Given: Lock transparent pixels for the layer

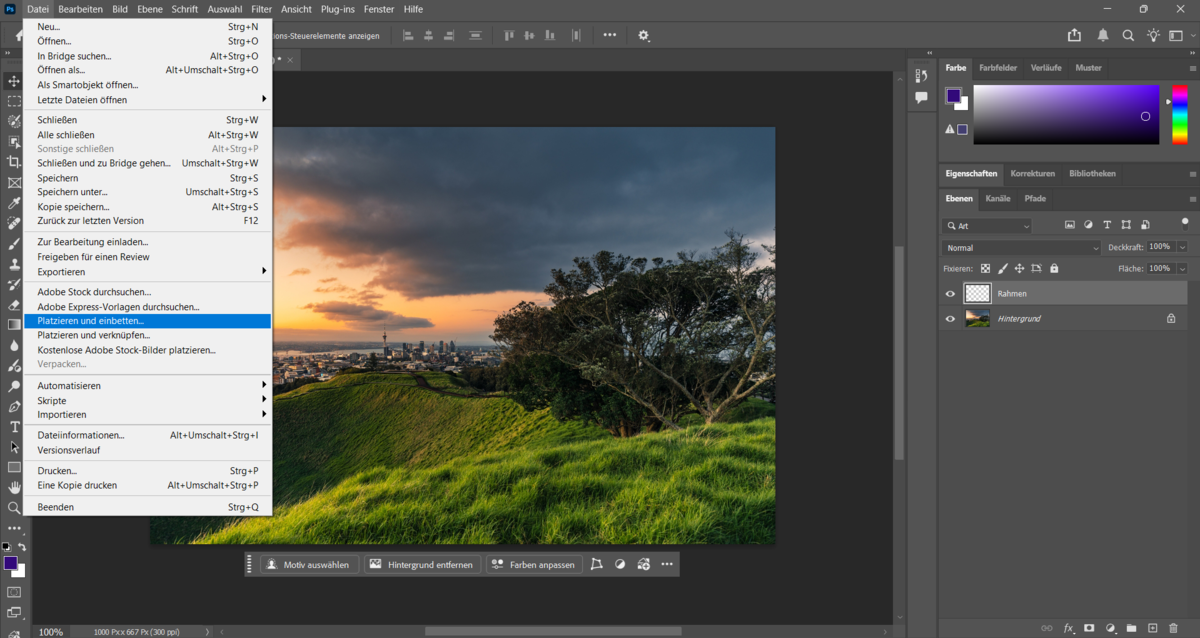Looking at the screenshot, I should point(984,268).
